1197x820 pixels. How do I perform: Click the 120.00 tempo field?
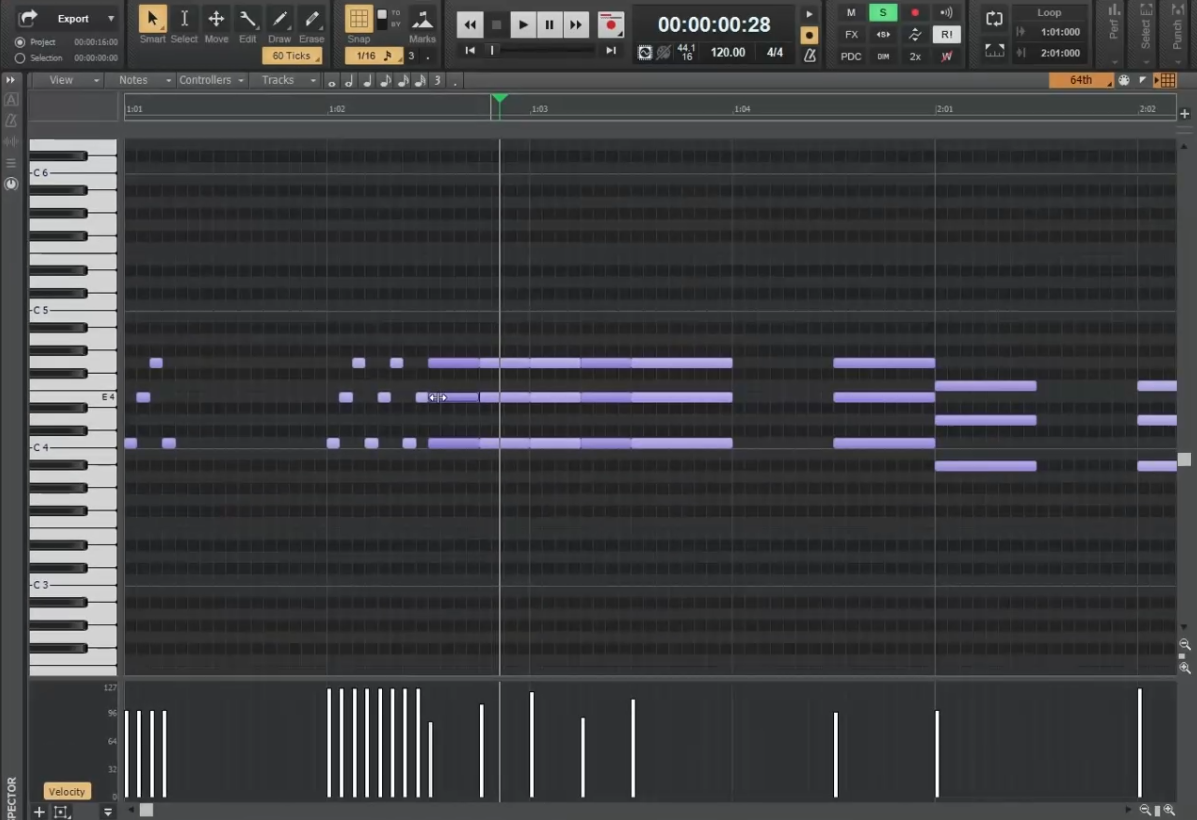pyautogui.click(x=728, y=53)
